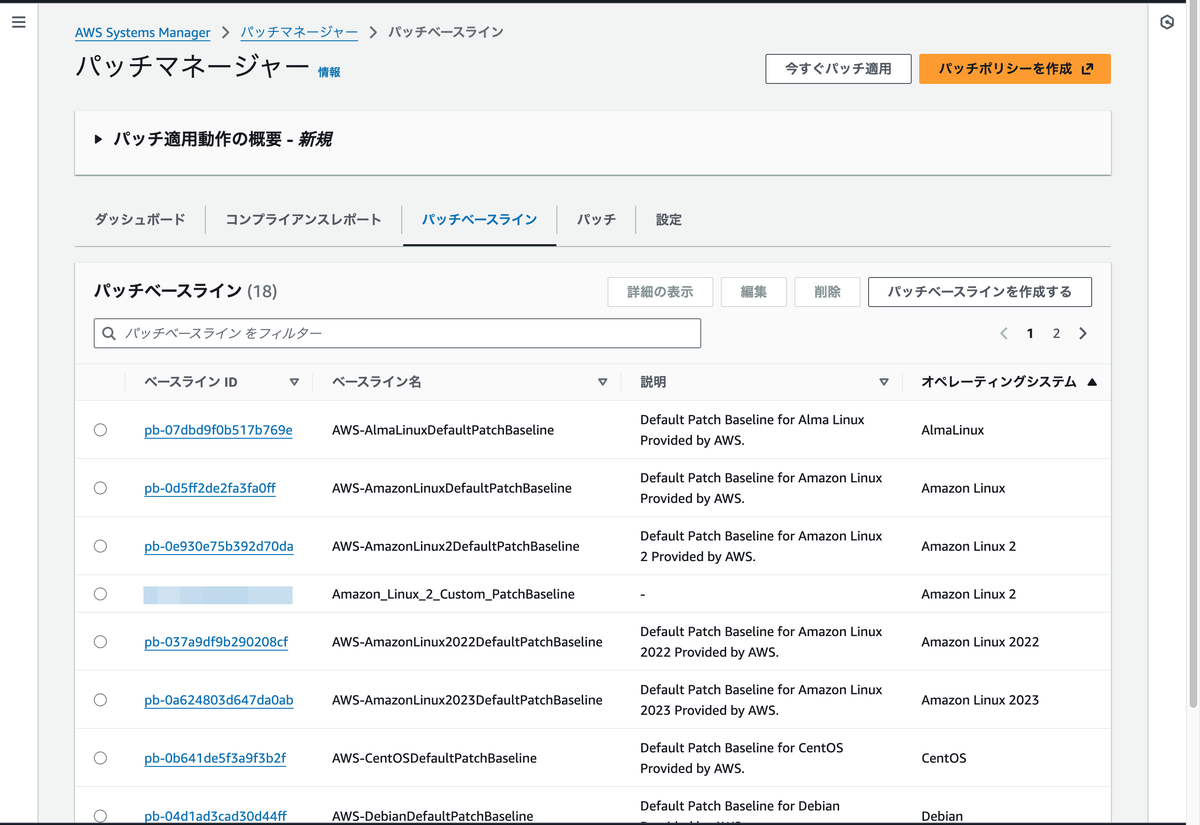Click Amazon Linux 2023 operating system cell

coord(980,700)
